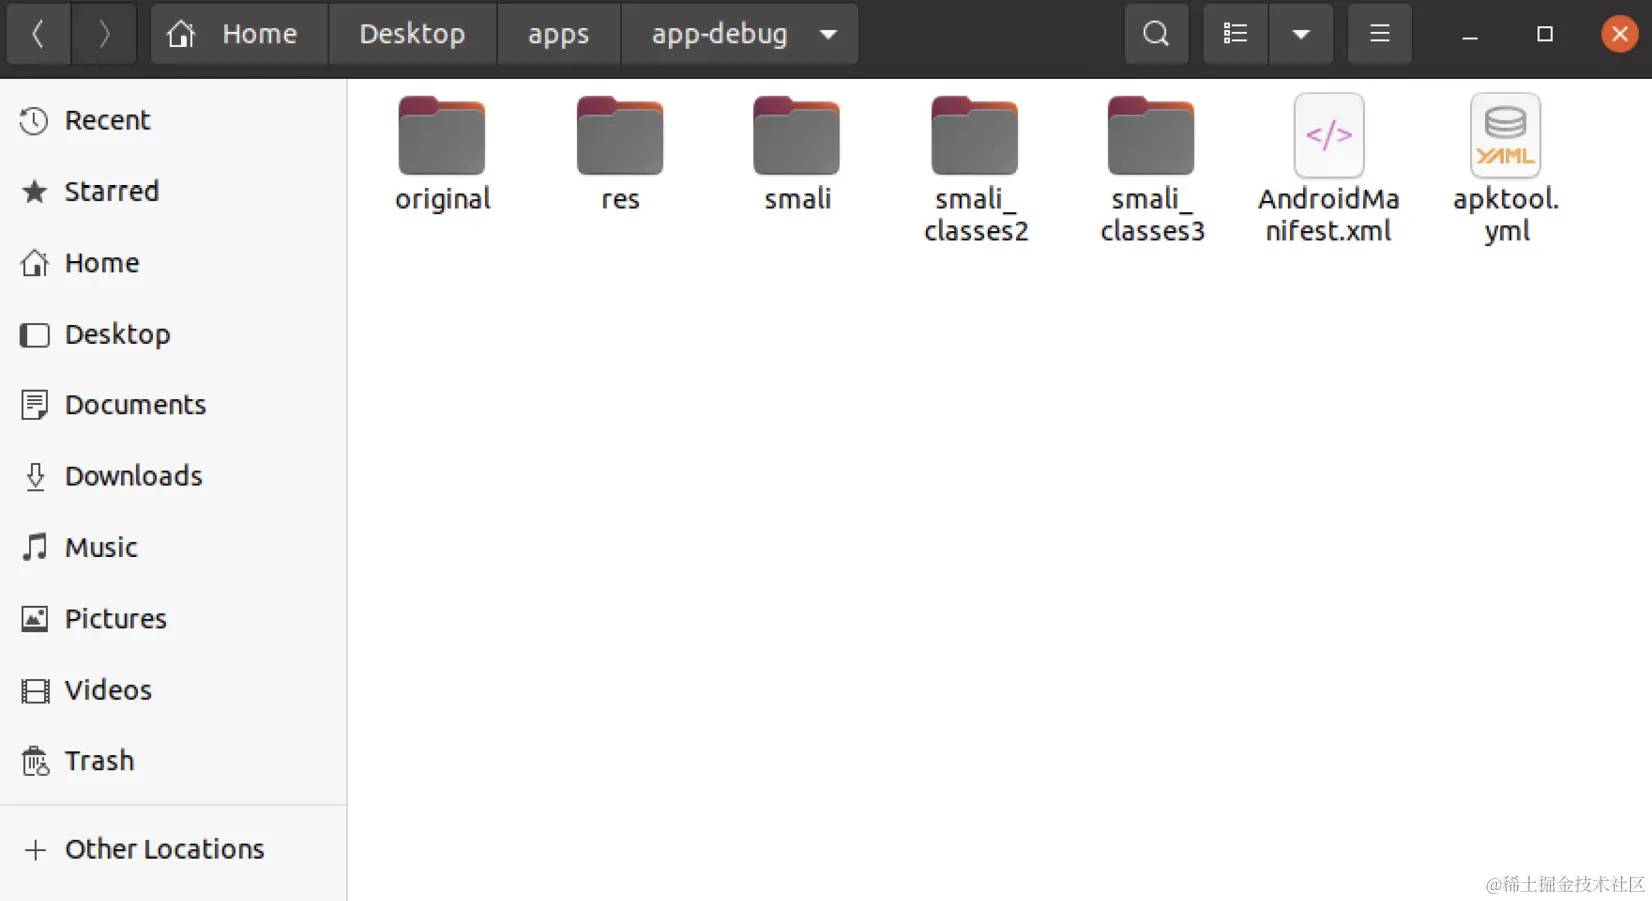The height and width of the screenshot is (901, 1652).
Task: Select the smali_classes3 folder icon
Action: point(1151,136)
